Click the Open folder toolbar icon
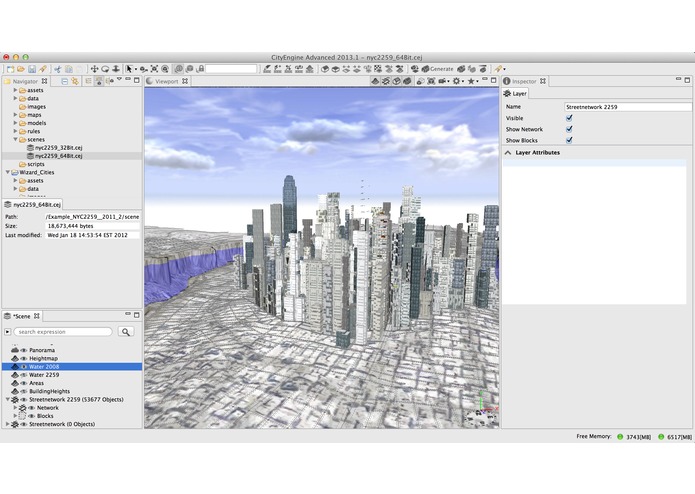Image resolution: width=695 pixels, height=494 pixels. coord(21,69)
